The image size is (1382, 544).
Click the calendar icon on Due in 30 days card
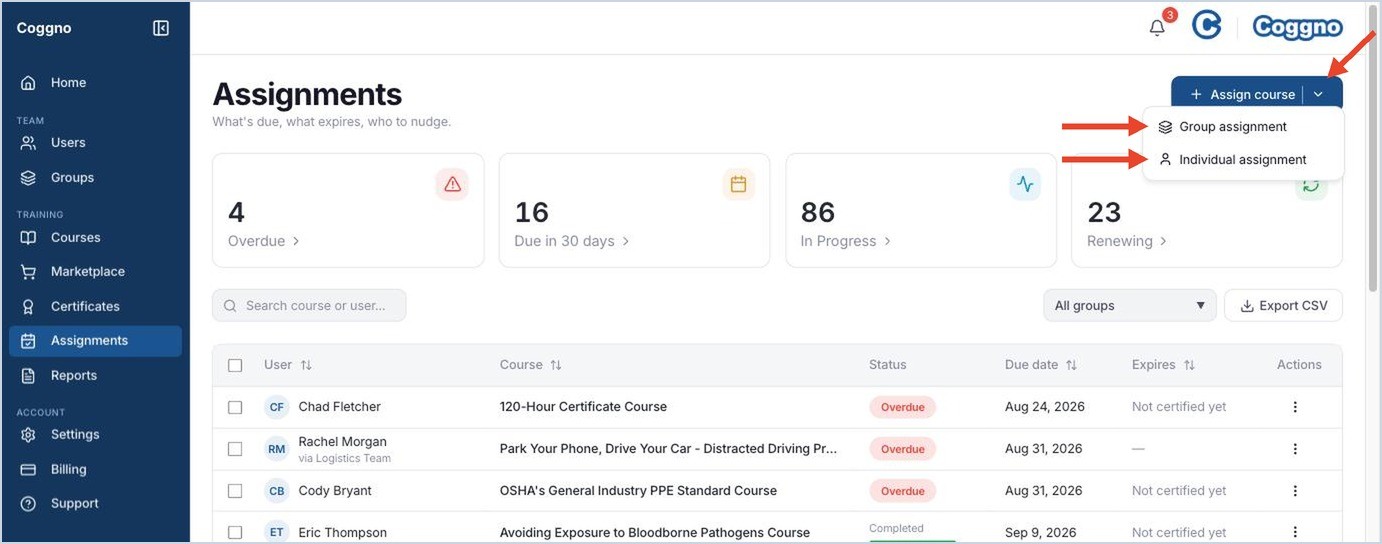738,184
